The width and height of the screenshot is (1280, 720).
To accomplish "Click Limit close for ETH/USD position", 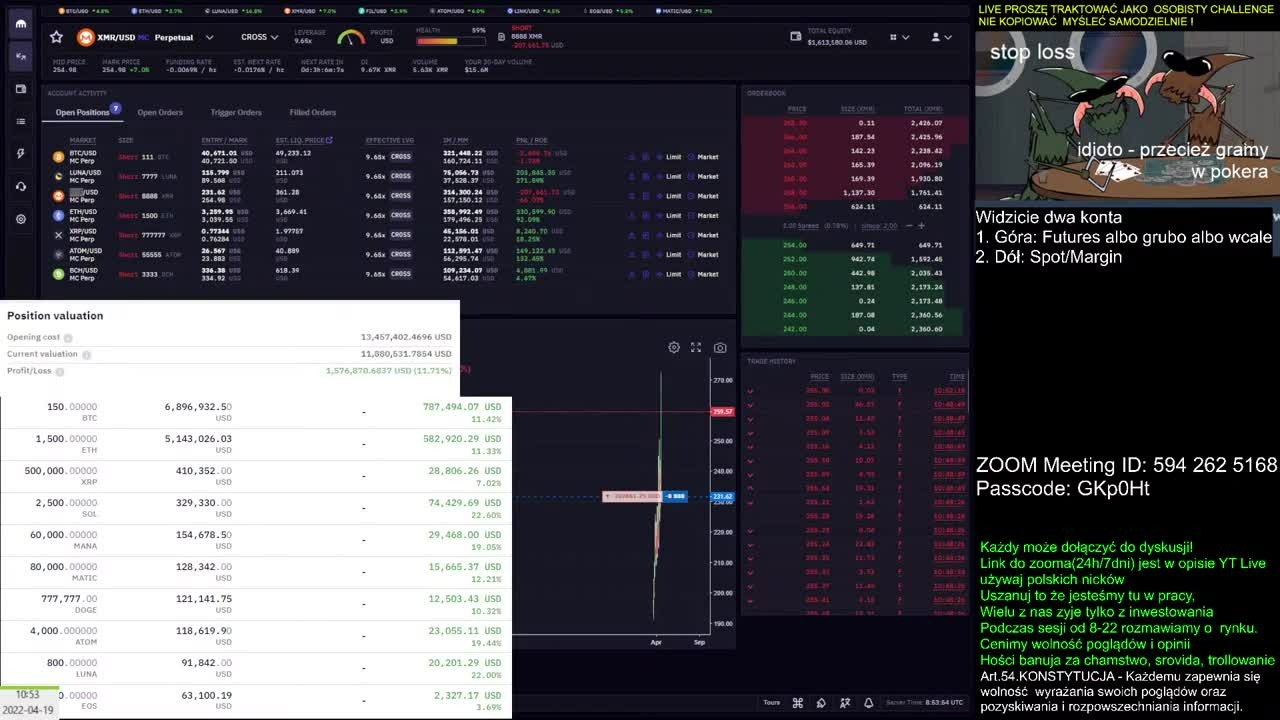I will pyautogui.click(x=673, y=215).
